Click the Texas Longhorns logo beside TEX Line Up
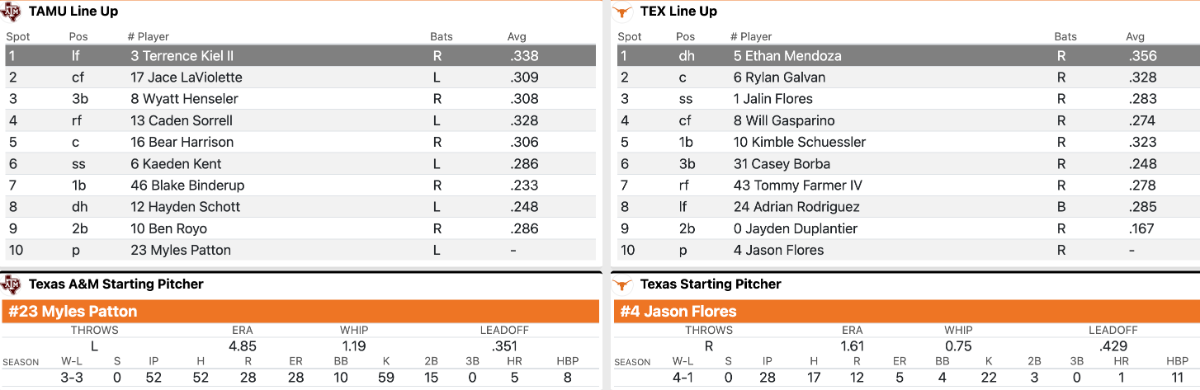This screenshot has width=1200, height=390. [624, 11]
